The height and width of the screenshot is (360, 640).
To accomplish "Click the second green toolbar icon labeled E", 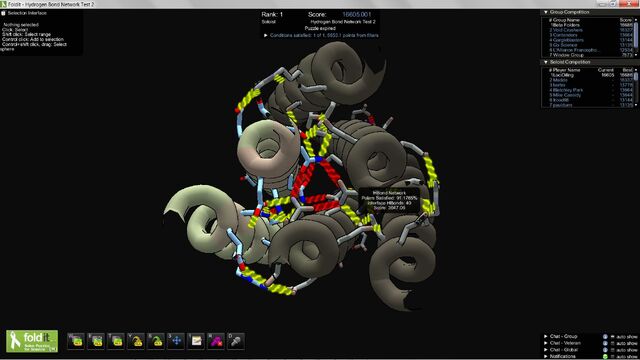I will (x=96, y=341).
